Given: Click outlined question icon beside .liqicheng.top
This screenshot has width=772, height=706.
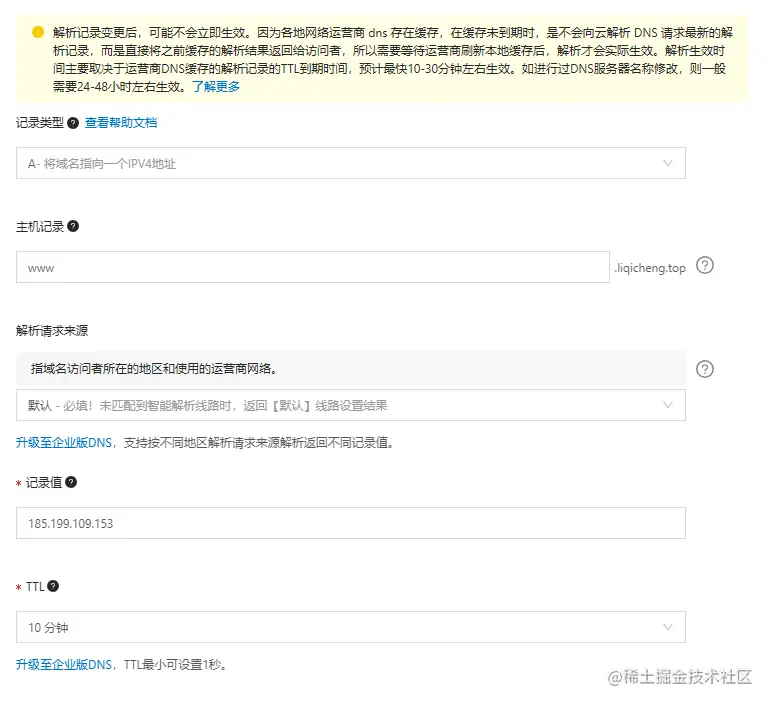Looking at the screenshot, I should (x=705, y=266).
